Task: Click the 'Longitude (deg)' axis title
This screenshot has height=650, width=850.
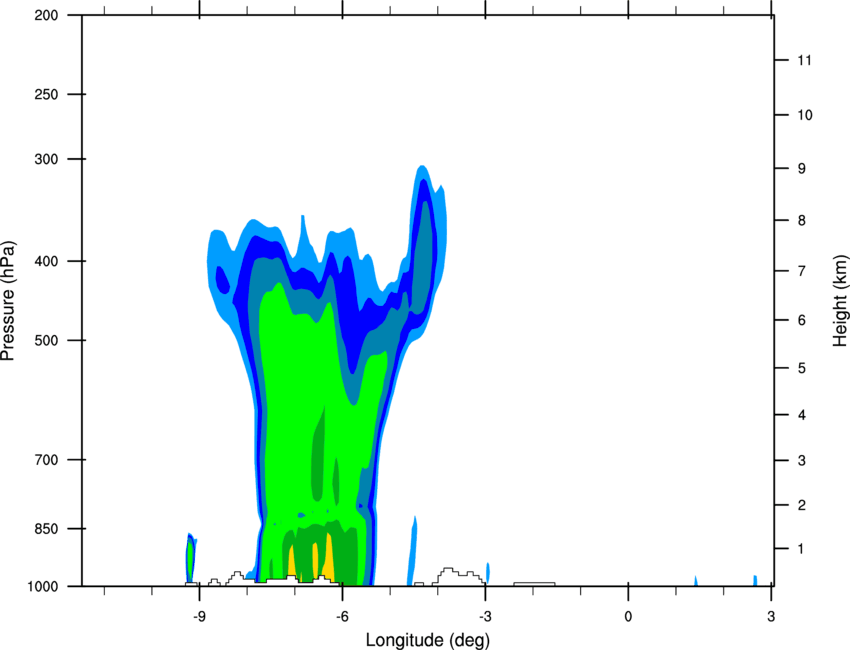Action: pos(428,640)
